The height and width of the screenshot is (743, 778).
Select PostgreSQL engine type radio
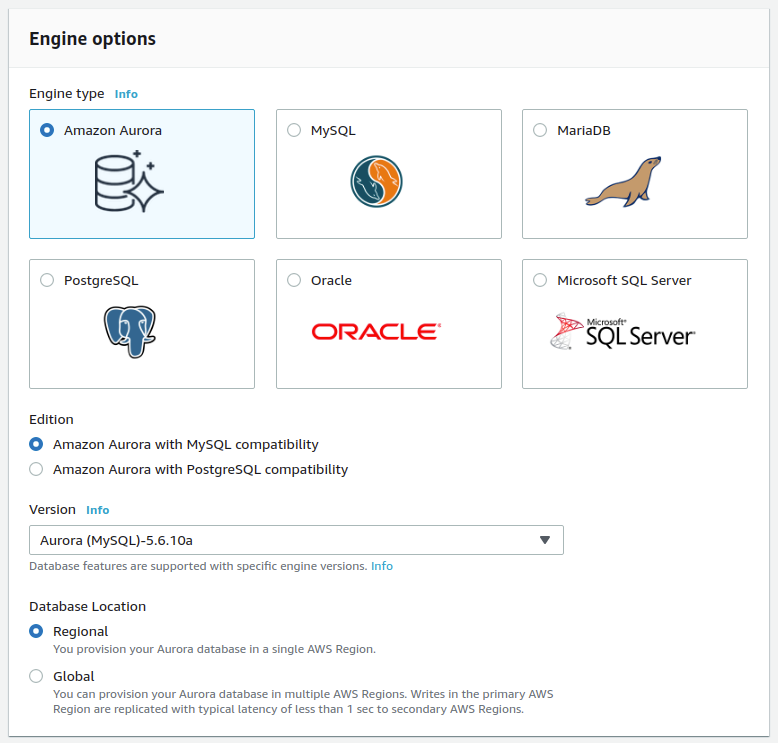[47, 280]
